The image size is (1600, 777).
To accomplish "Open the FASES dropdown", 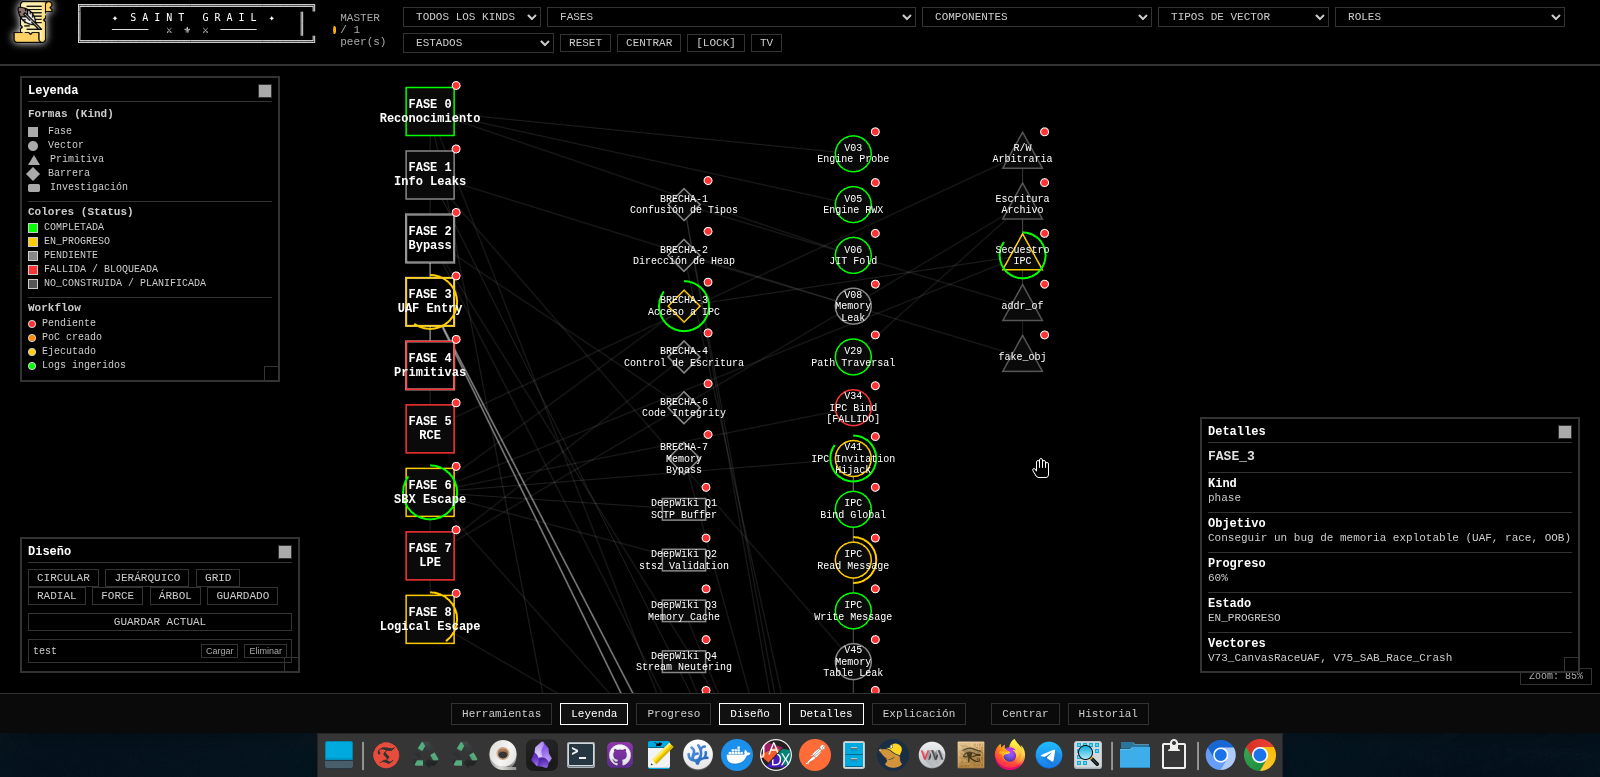I will click(731, 17).
